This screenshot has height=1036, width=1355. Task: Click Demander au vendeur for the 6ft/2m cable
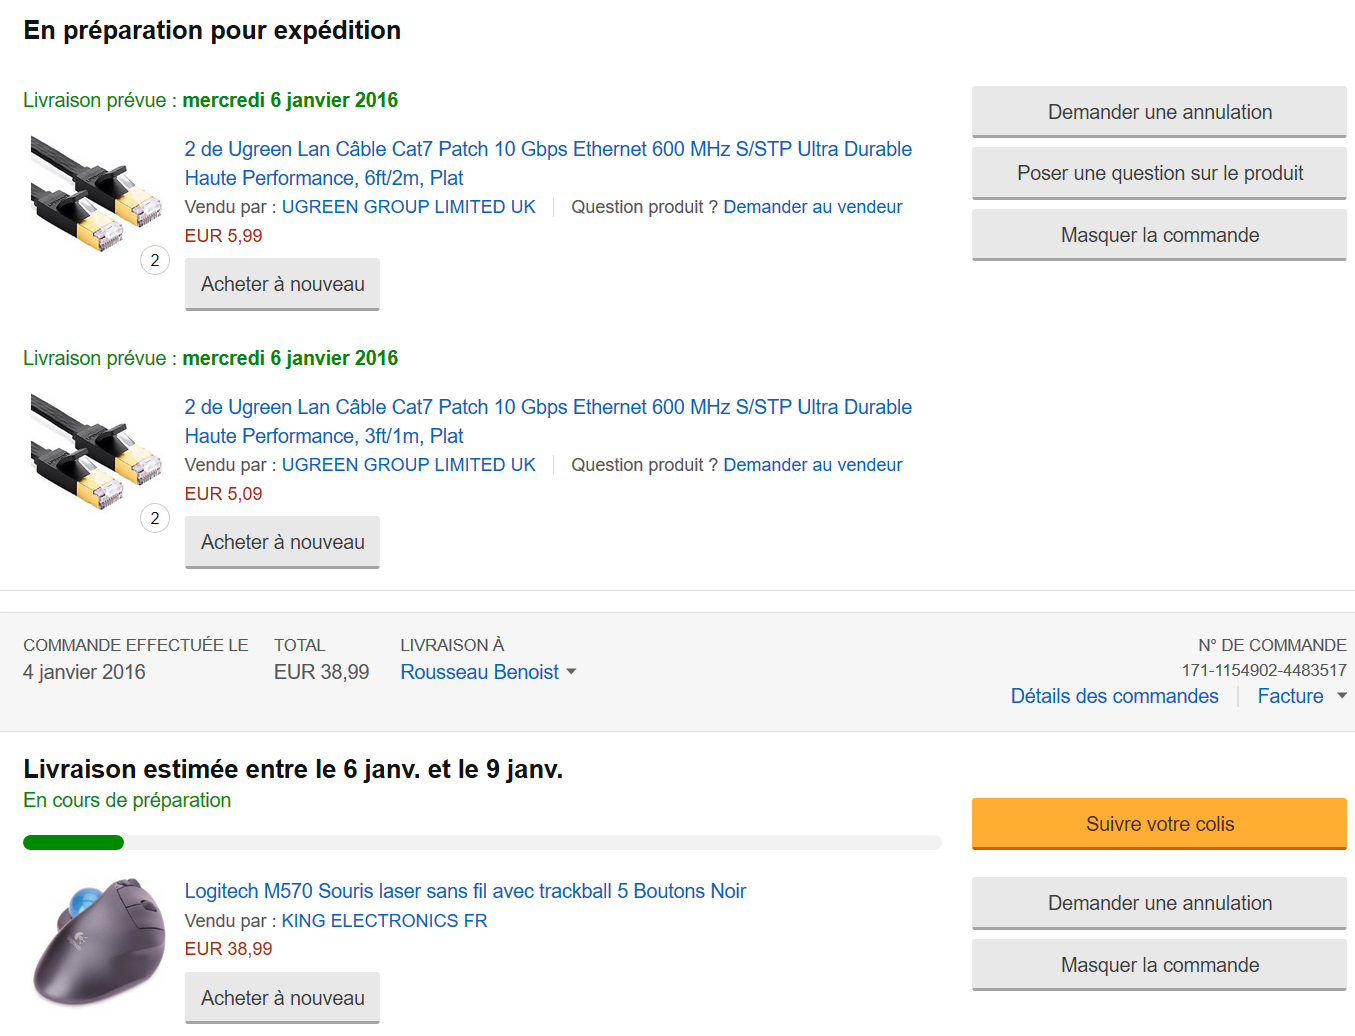[x=812, y=207]
